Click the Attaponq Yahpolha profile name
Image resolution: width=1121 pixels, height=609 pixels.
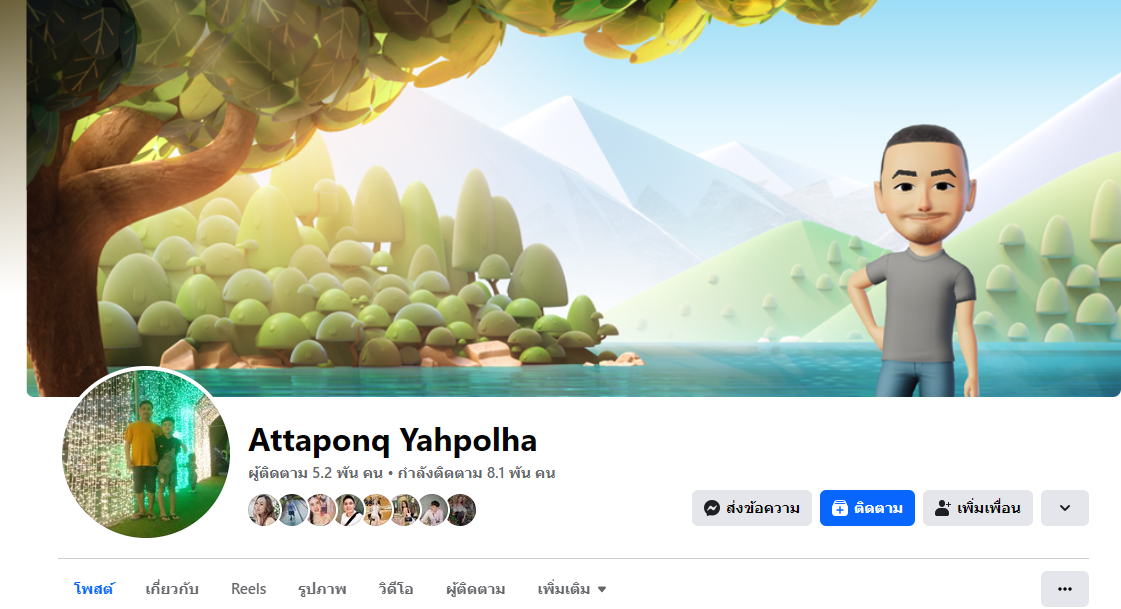pyautogui.click(x=392, y=440)
